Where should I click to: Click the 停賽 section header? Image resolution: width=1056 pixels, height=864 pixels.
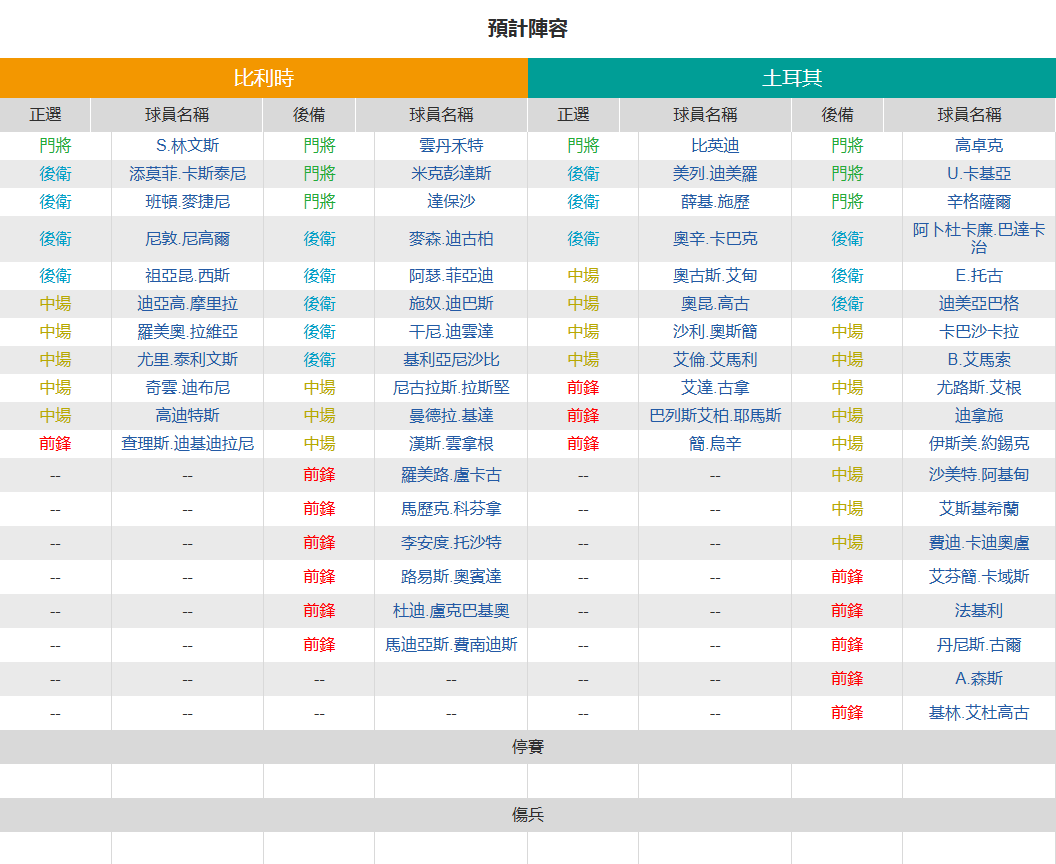coord(528,747)
